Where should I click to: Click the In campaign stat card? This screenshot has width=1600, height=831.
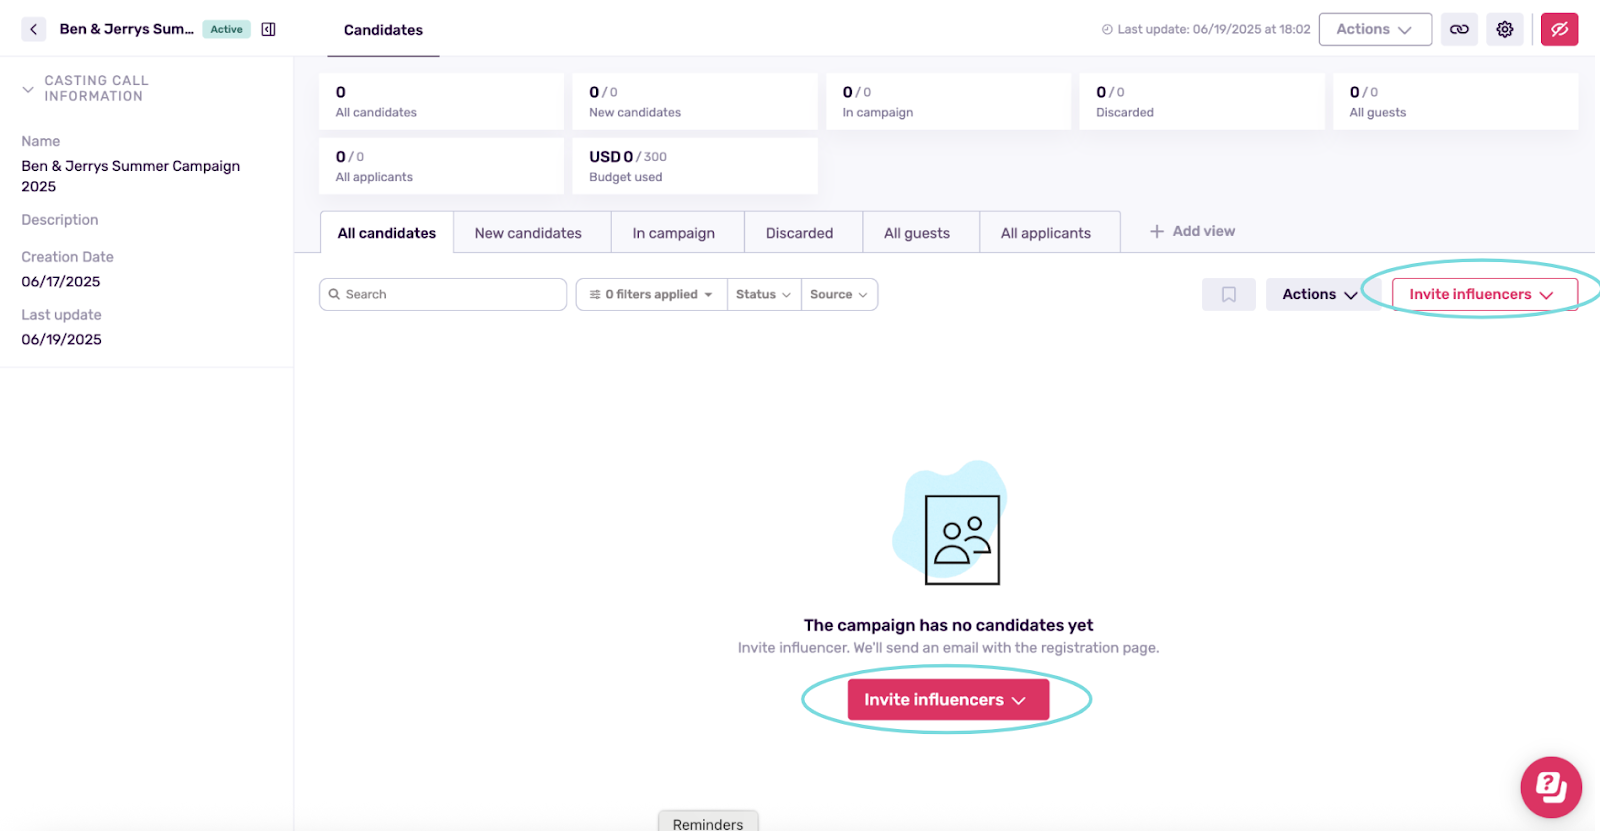click(x=948, y=101)
